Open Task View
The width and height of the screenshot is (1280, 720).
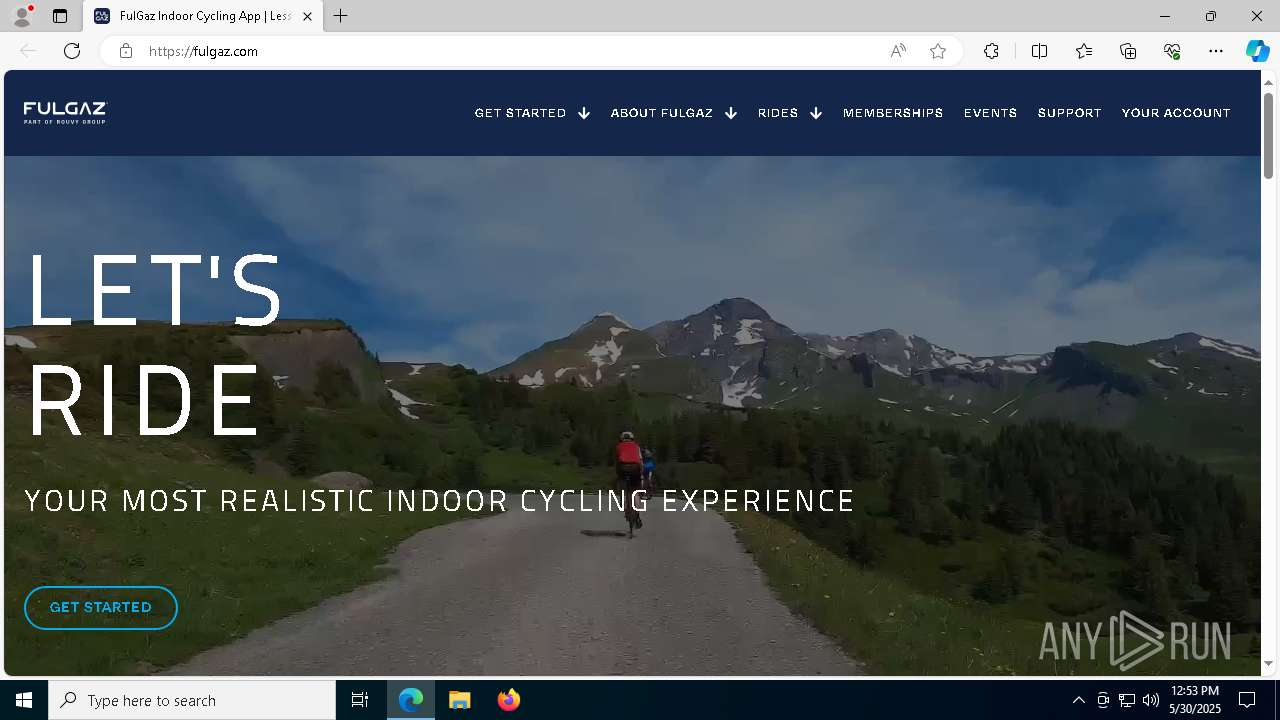360,700
